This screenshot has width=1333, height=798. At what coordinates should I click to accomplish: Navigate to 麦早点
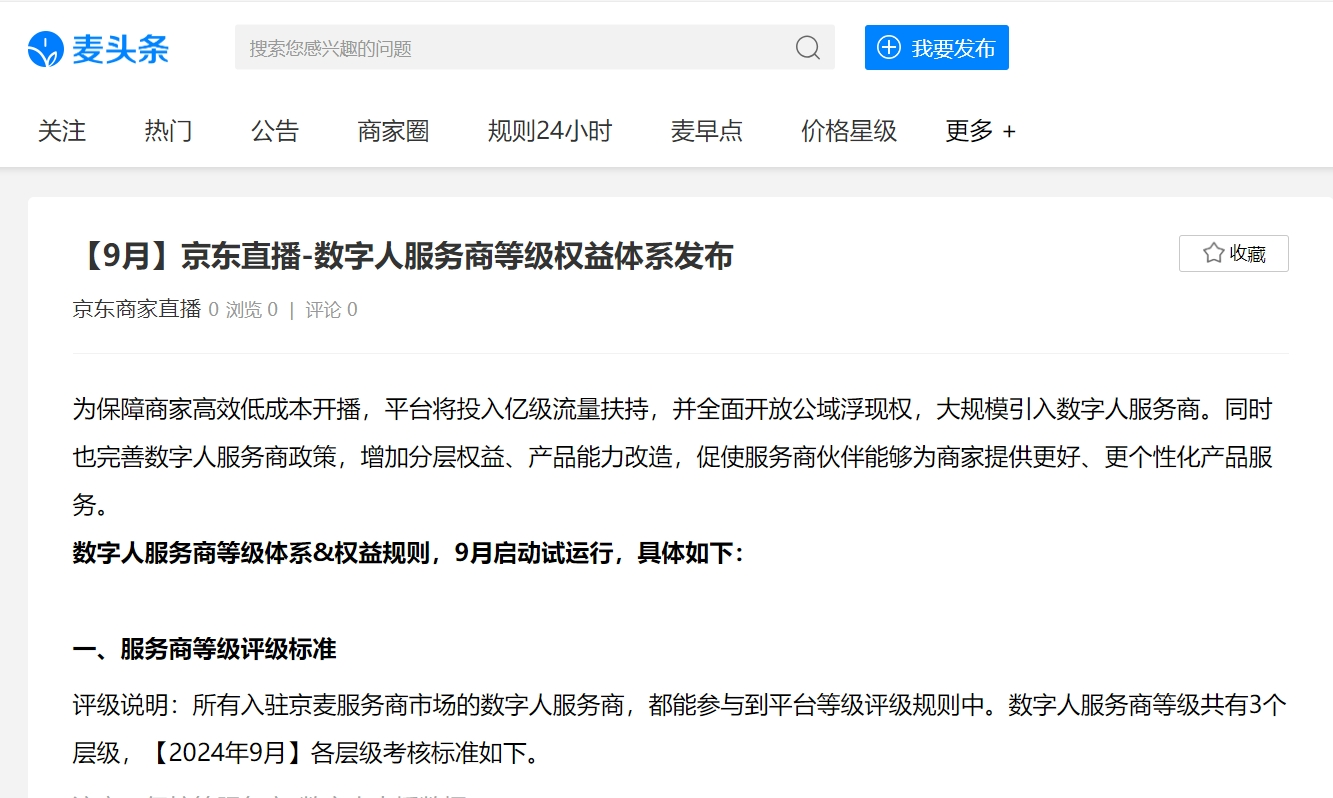click(x=706, y=131)
